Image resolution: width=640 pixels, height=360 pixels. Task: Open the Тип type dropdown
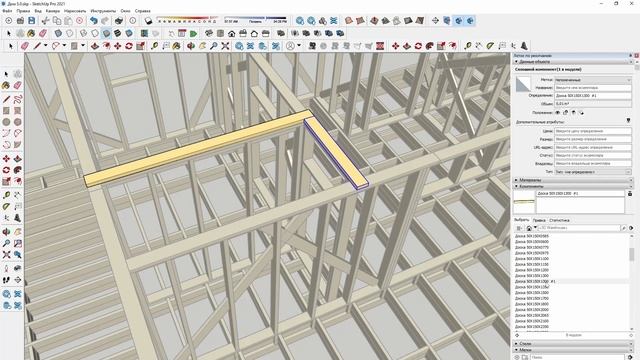(x=593, y=172)
